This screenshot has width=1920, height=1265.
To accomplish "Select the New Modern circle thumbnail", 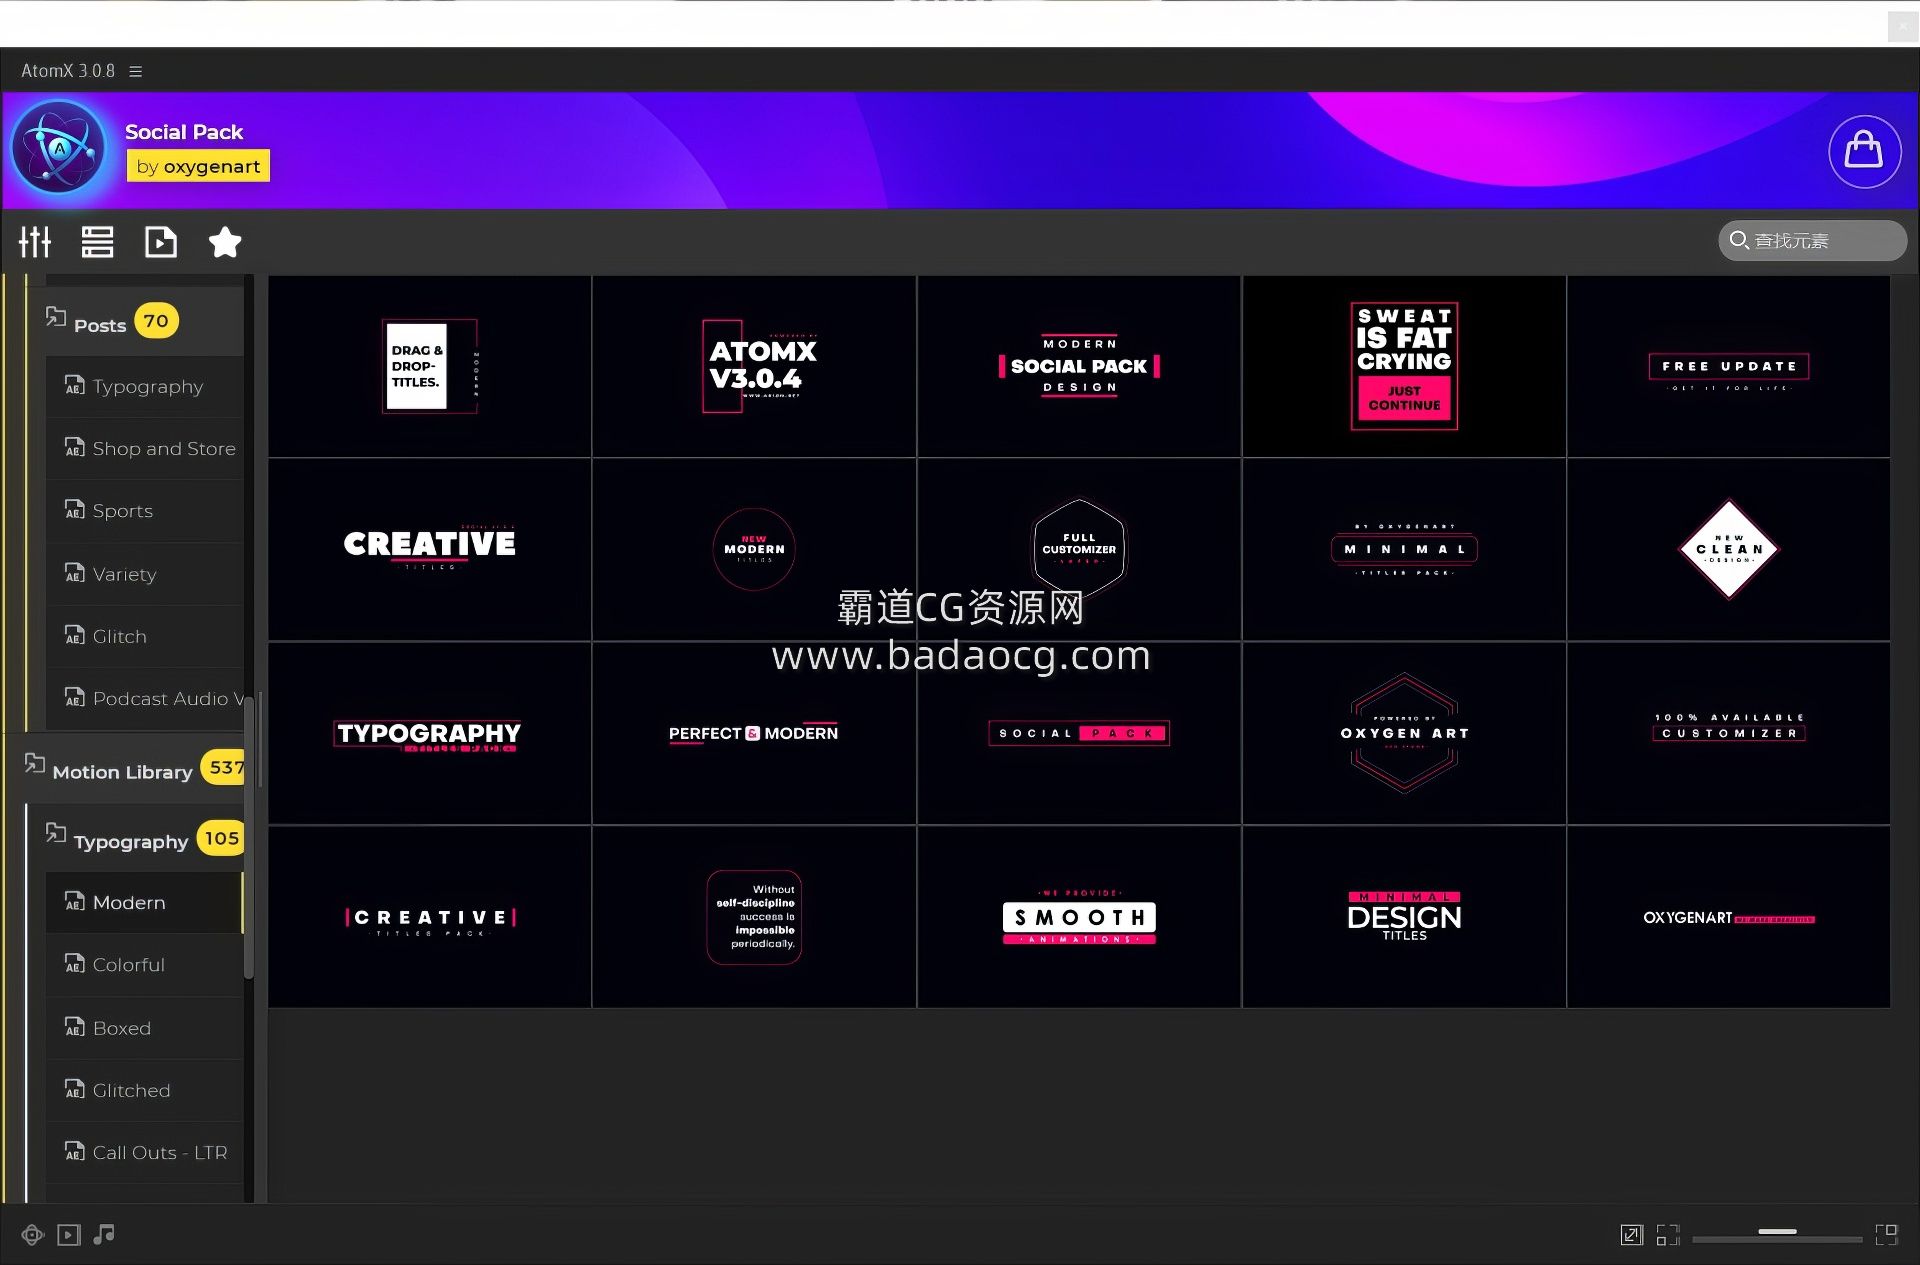I will pyautogui.click(x=754, y=550).
